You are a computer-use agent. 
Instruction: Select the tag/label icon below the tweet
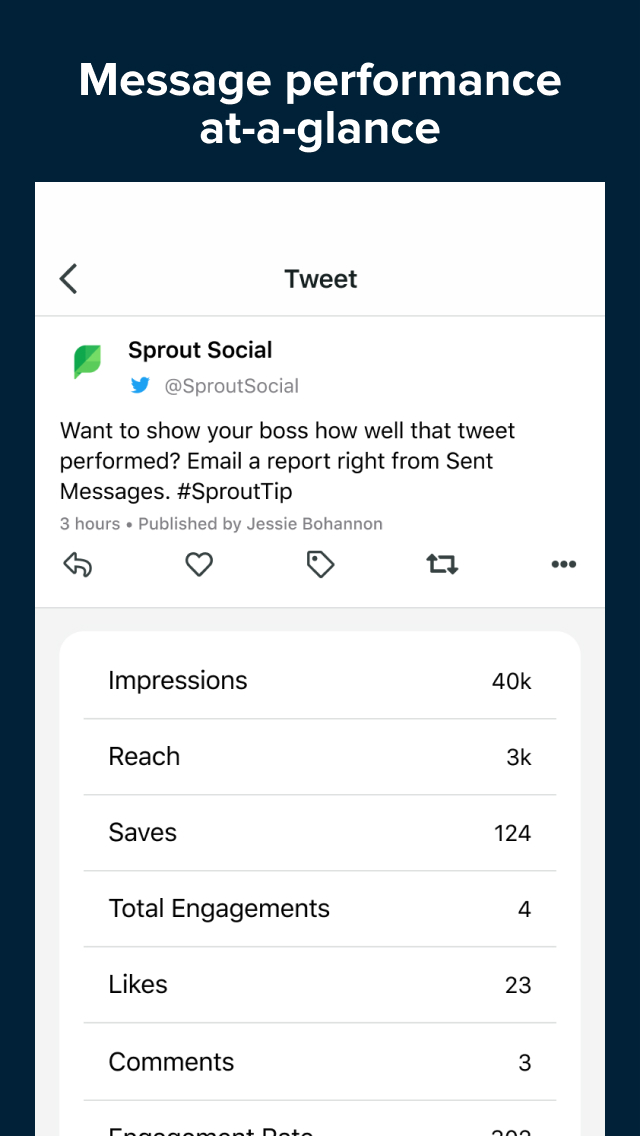point(320,565)
